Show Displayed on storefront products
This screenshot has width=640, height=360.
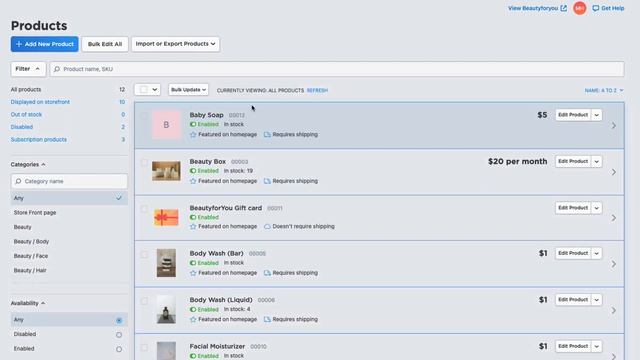tap(40, 102)
